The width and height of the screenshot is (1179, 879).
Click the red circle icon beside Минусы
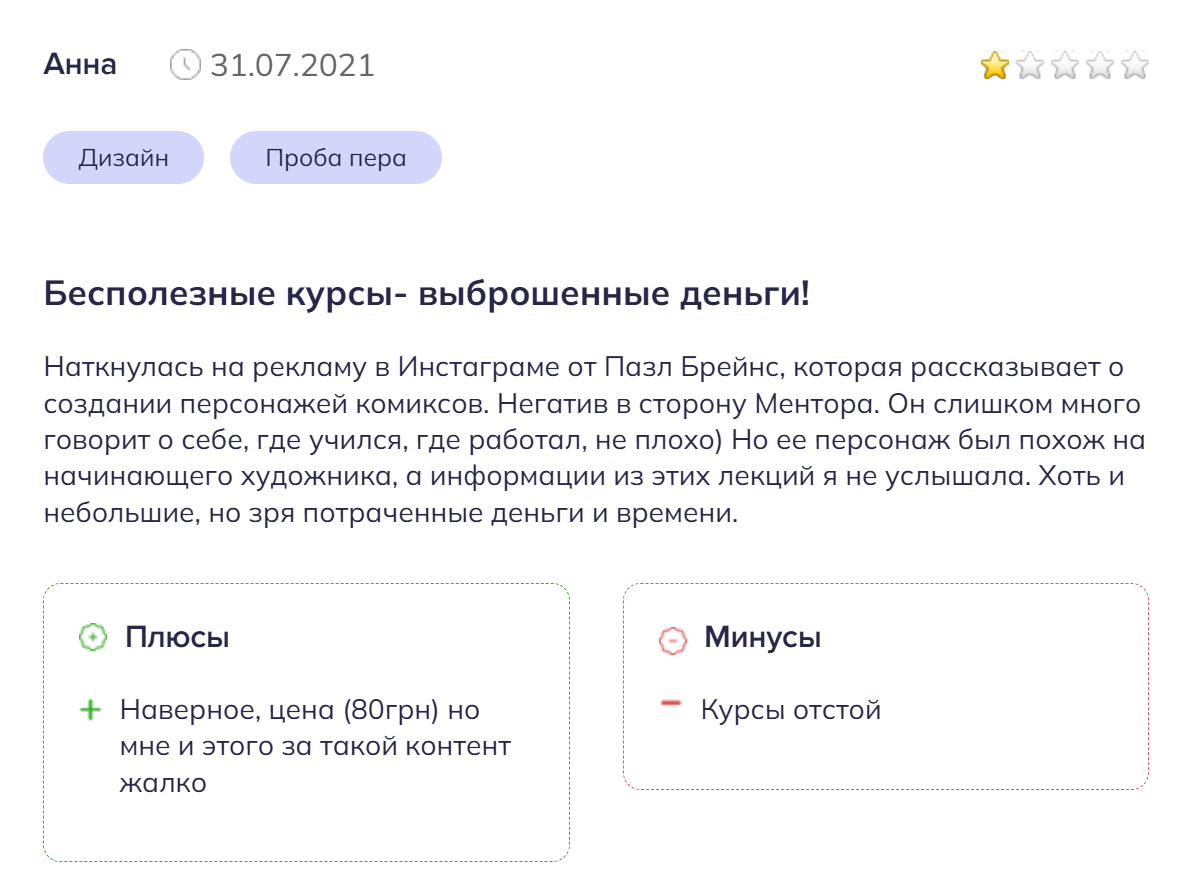[x=673, y=640]
